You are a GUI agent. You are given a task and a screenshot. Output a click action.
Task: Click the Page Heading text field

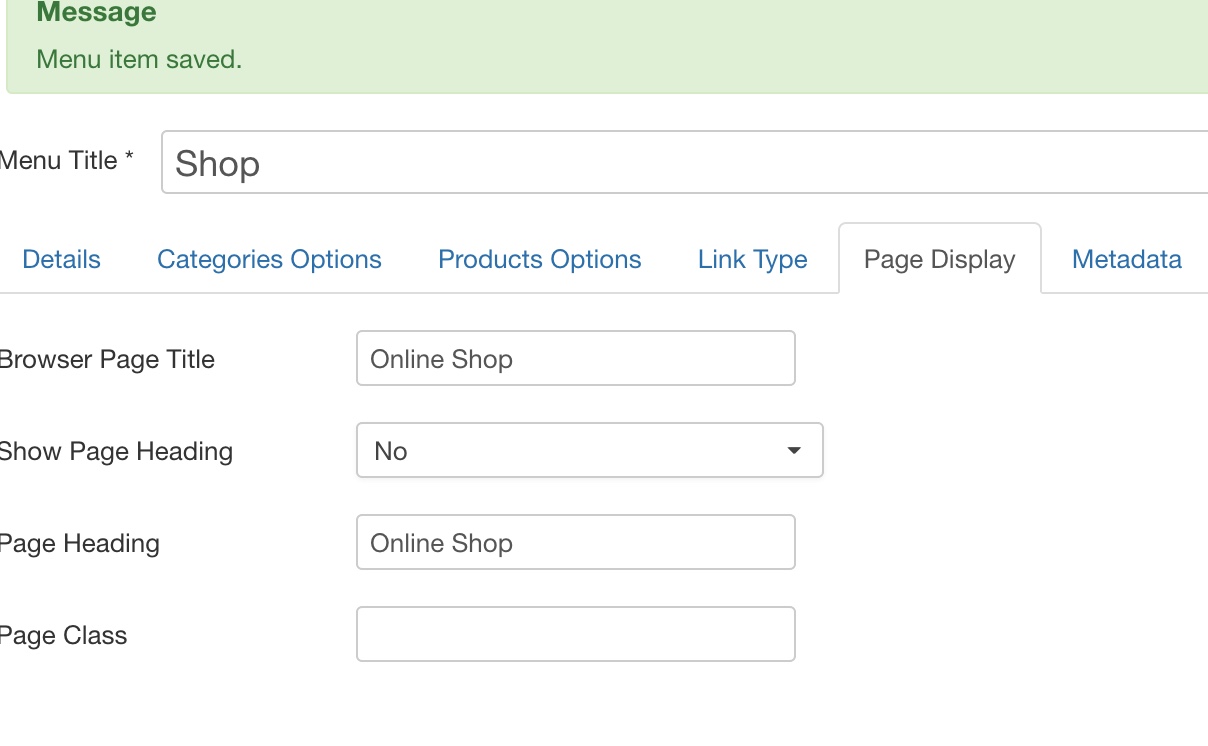(x=575, y=543)
